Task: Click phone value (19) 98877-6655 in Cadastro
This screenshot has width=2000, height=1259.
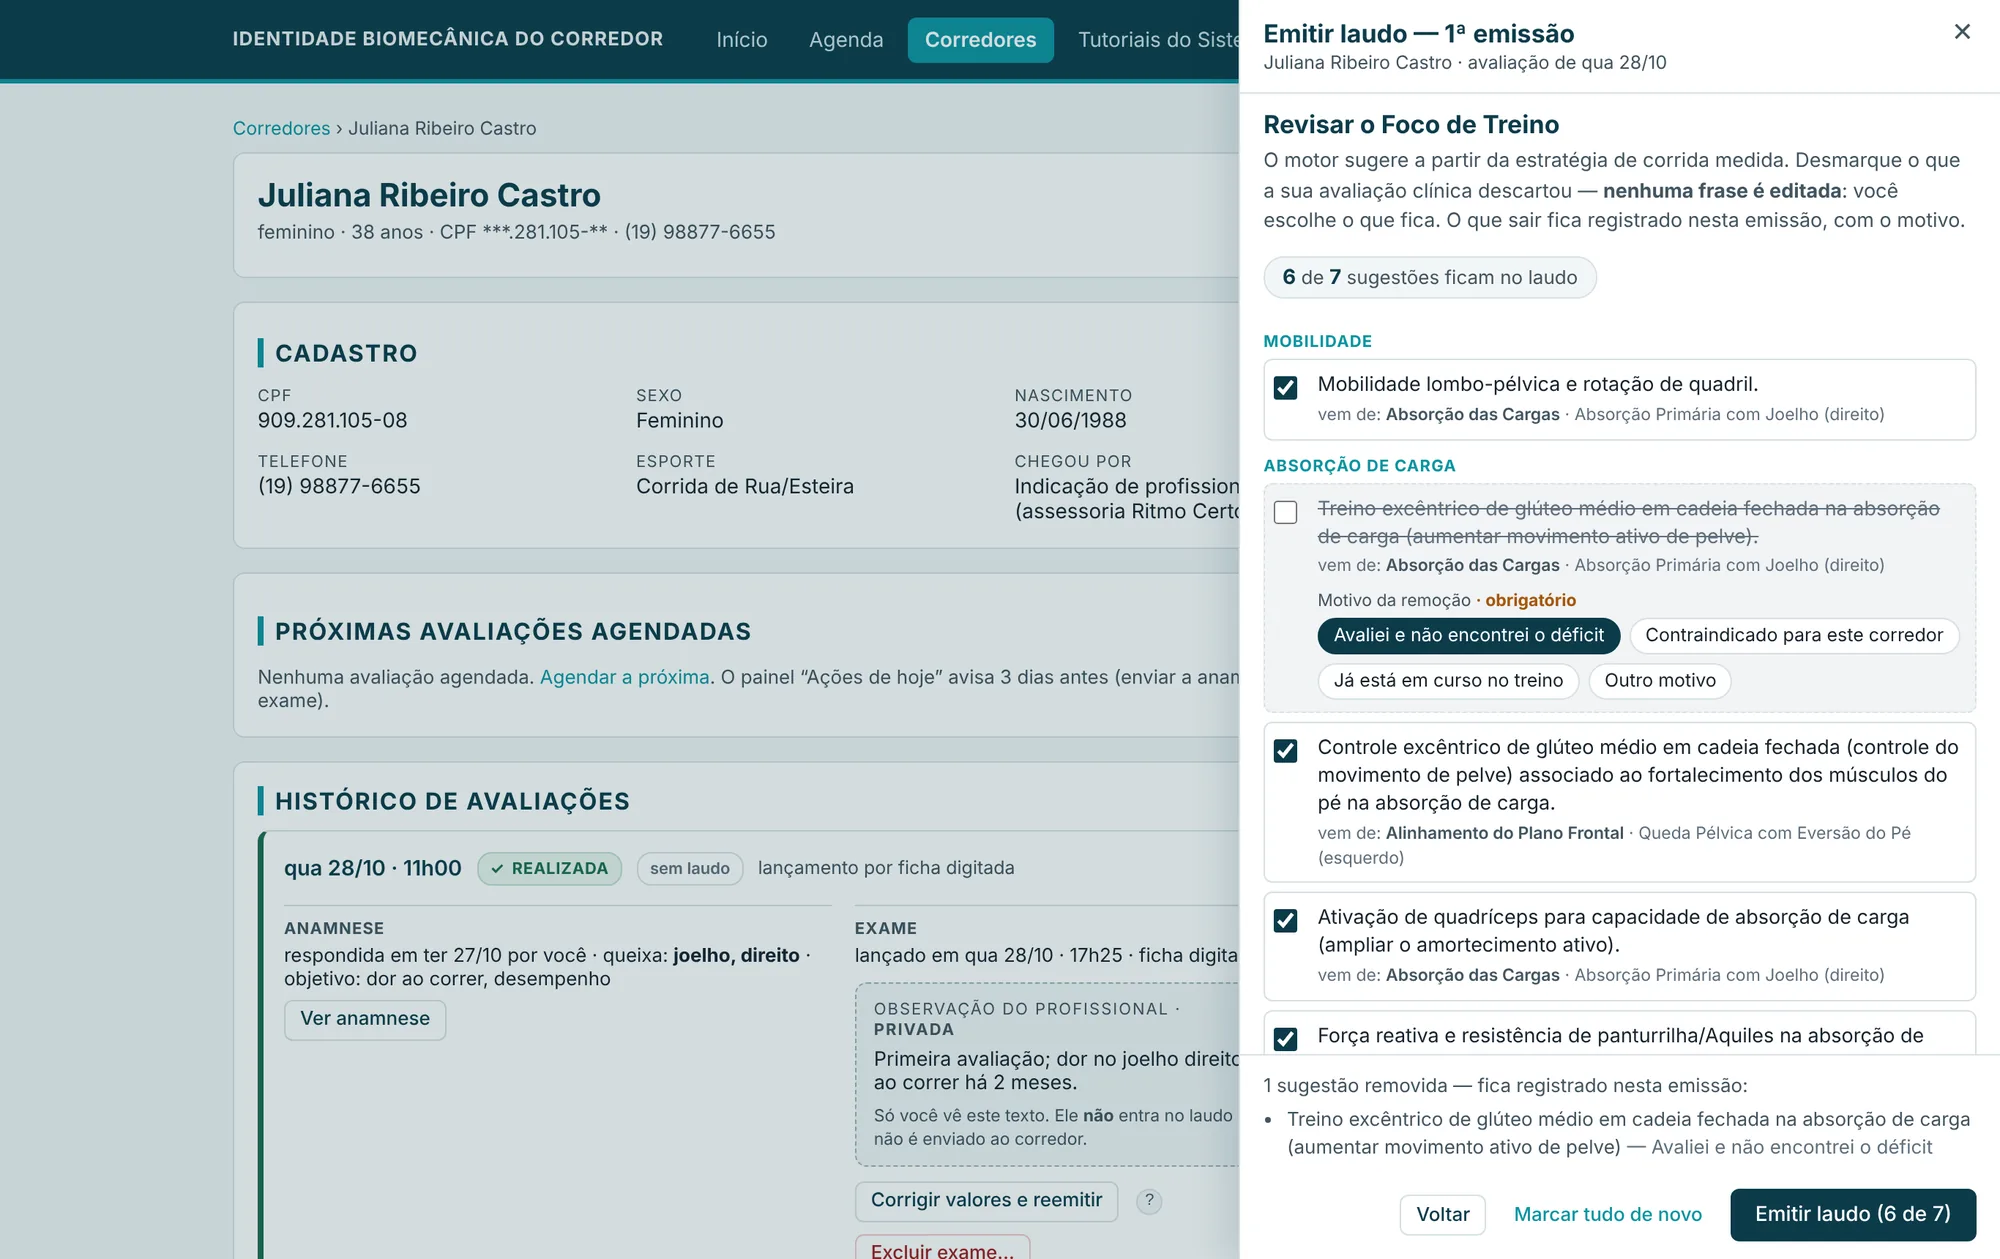Action: (339, 486)
